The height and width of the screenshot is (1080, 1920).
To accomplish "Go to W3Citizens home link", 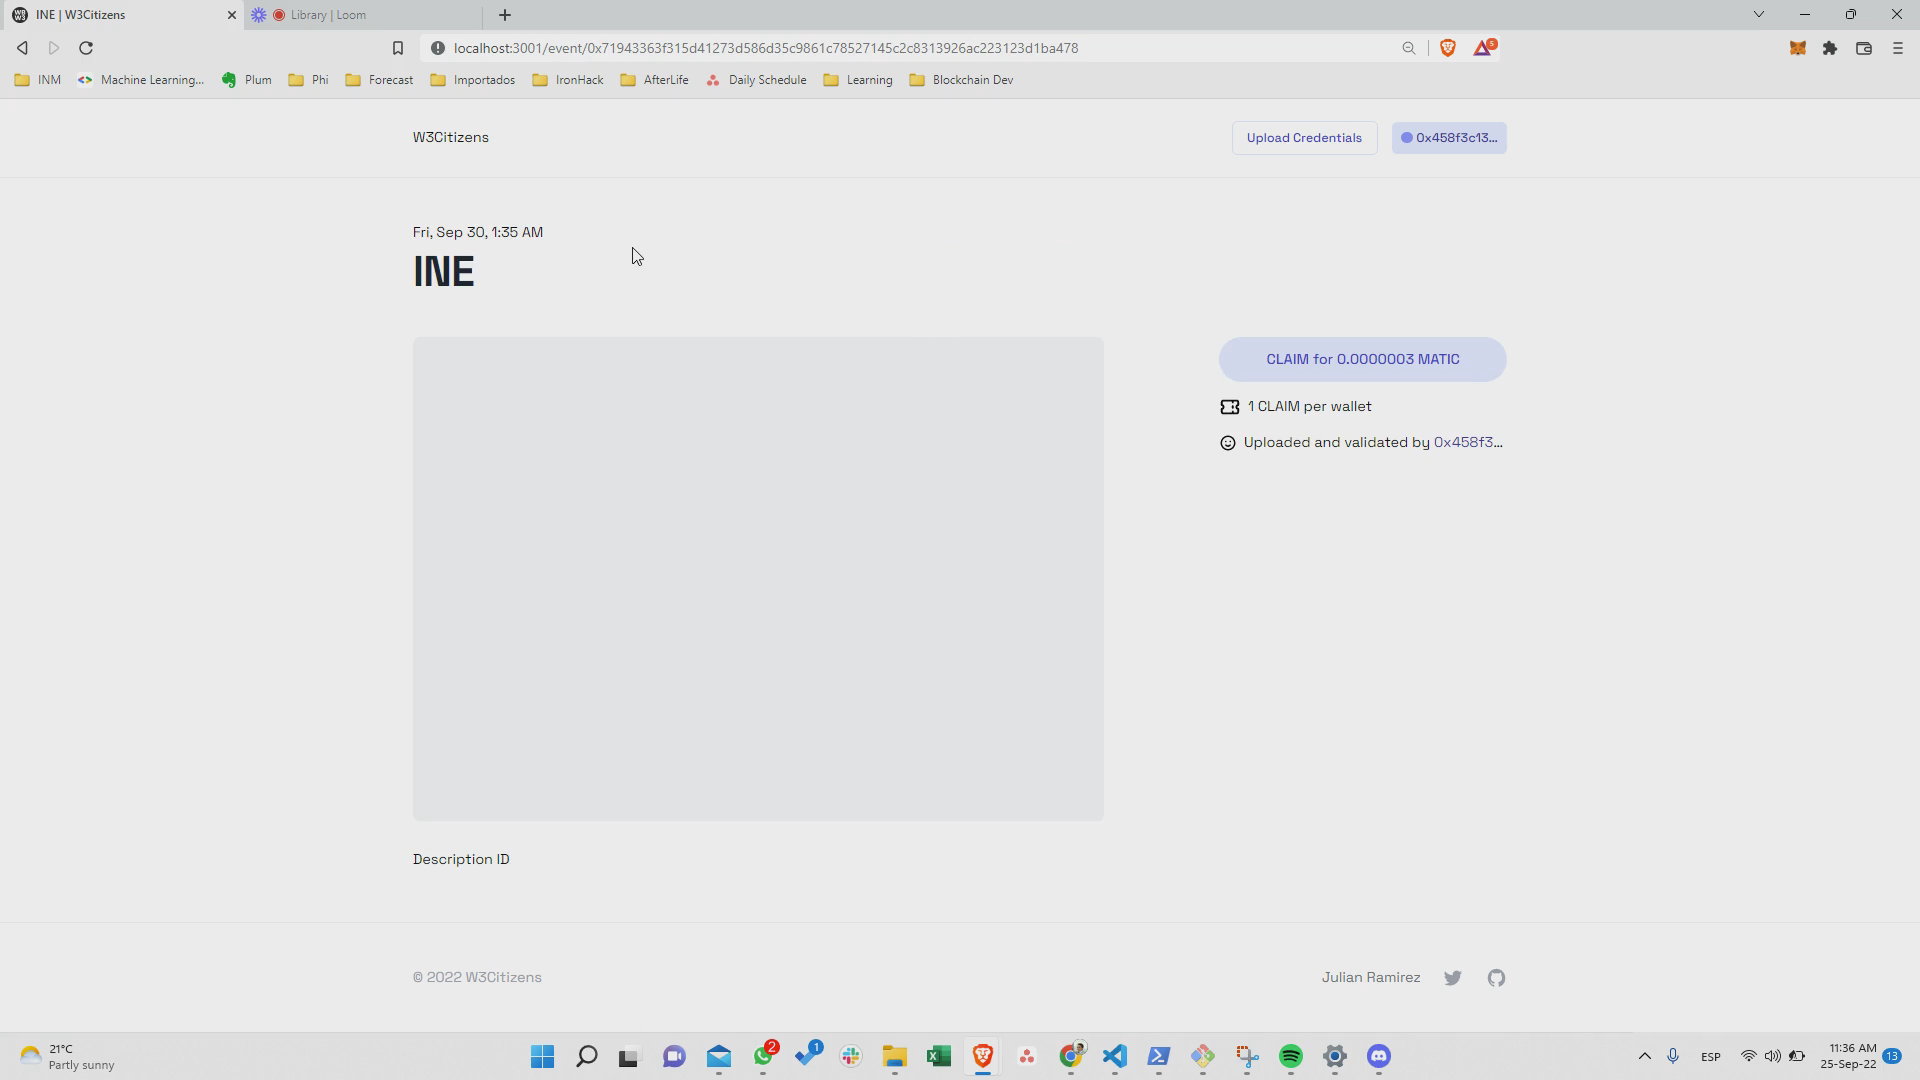I will tap(451, 138).
